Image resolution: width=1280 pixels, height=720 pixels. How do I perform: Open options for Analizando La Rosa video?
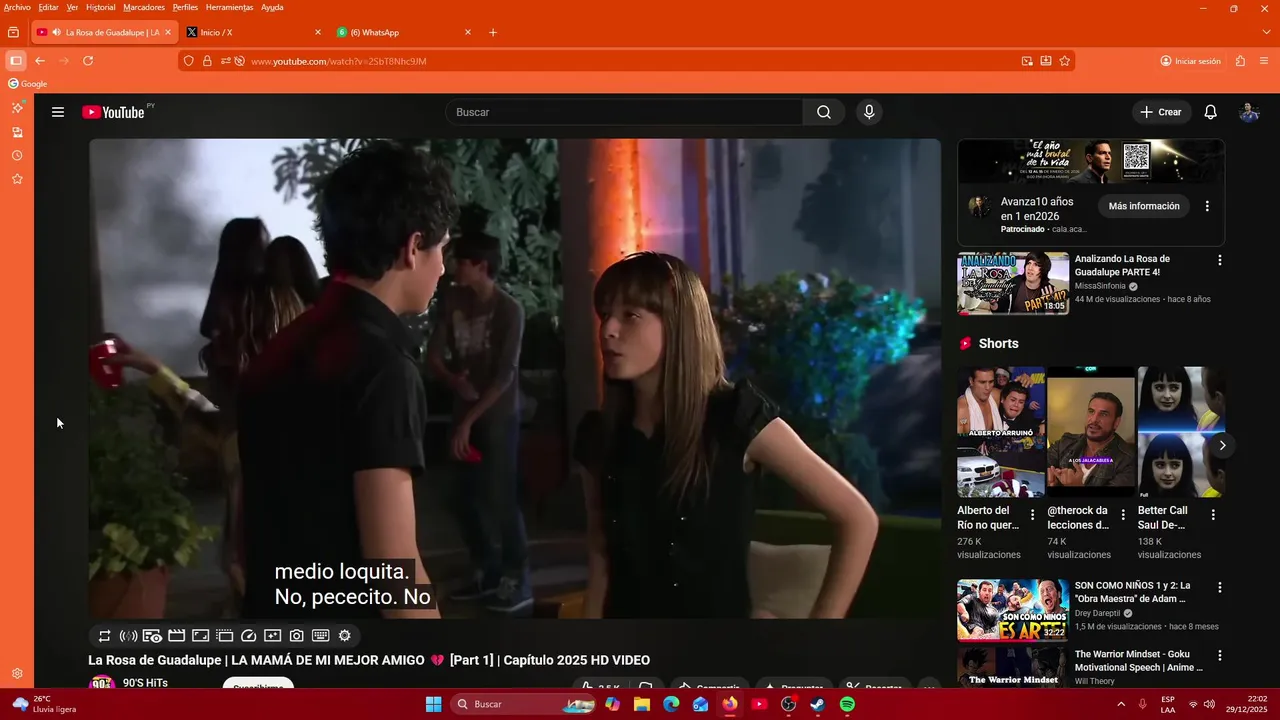coord(1219,260)
